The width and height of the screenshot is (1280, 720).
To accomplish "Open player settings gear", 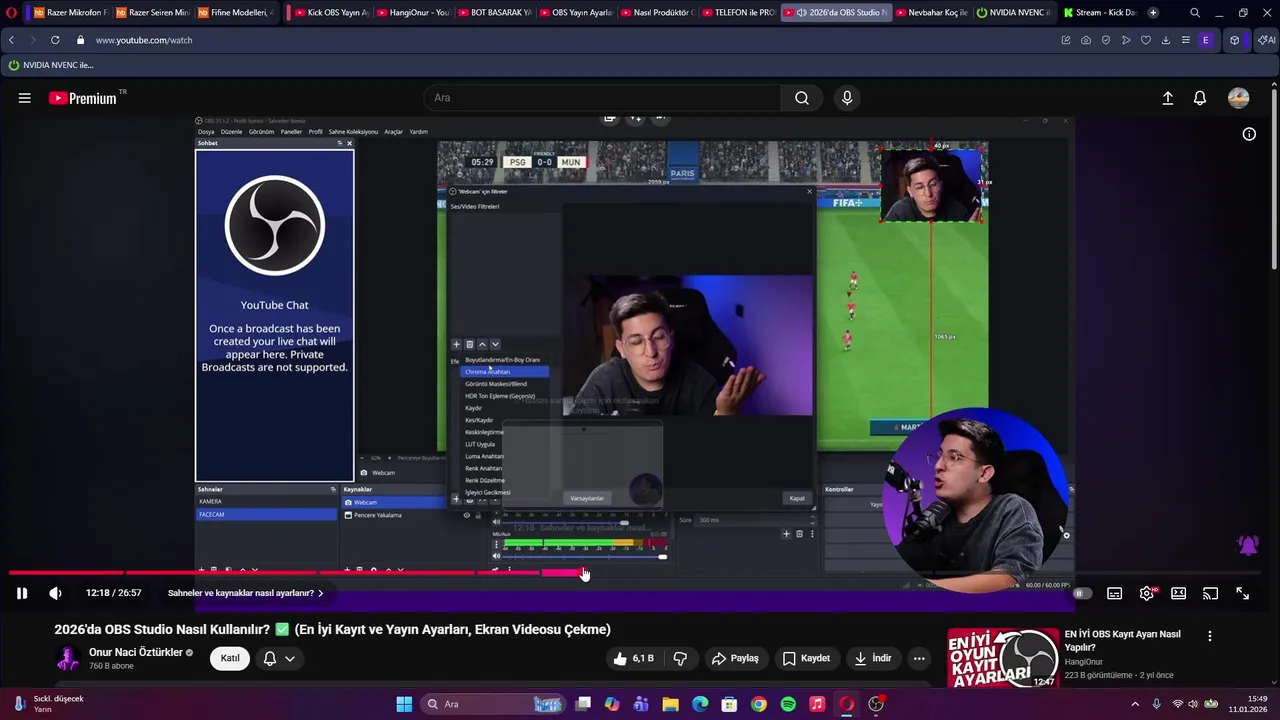I will coord(1147,593).
